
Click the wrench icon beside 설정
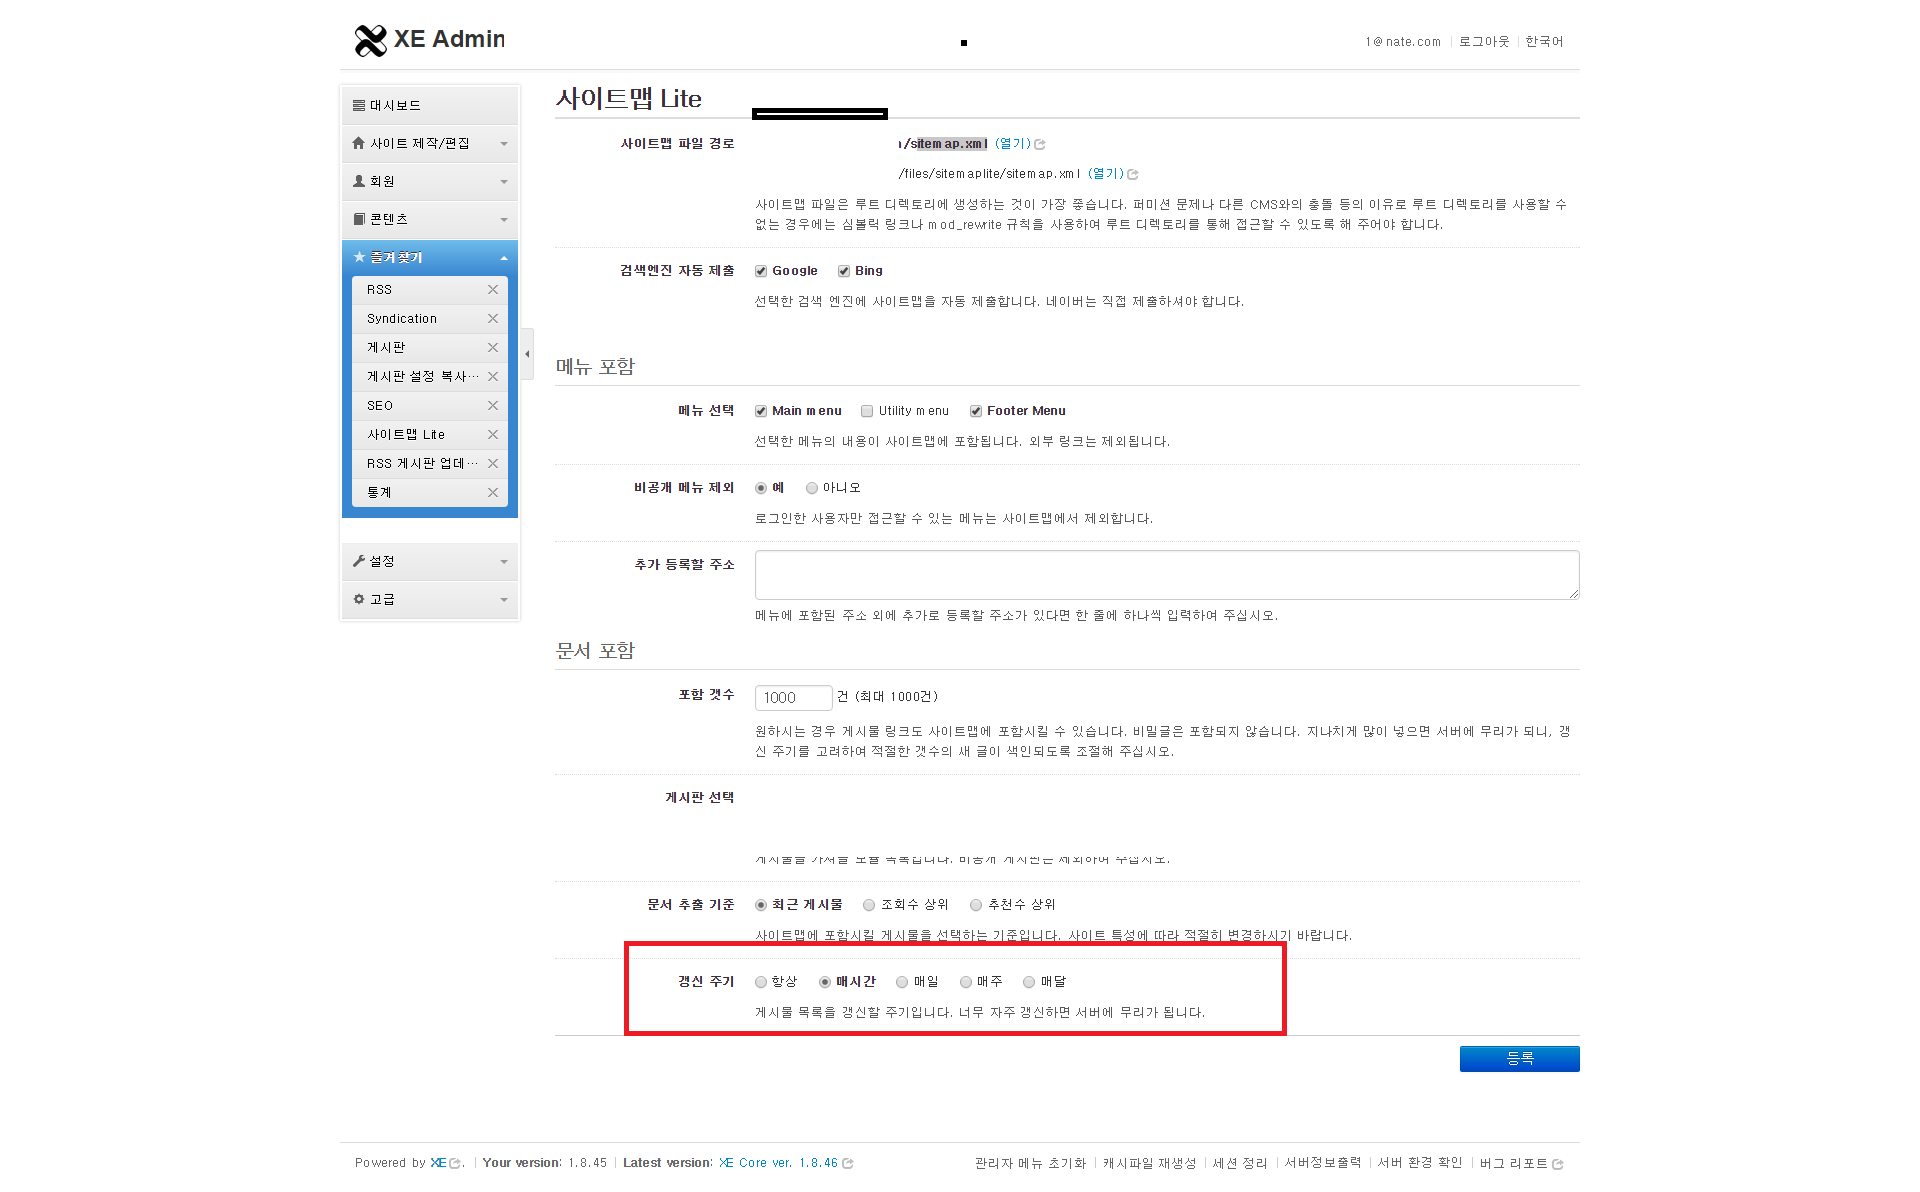(x=359, y=560)
